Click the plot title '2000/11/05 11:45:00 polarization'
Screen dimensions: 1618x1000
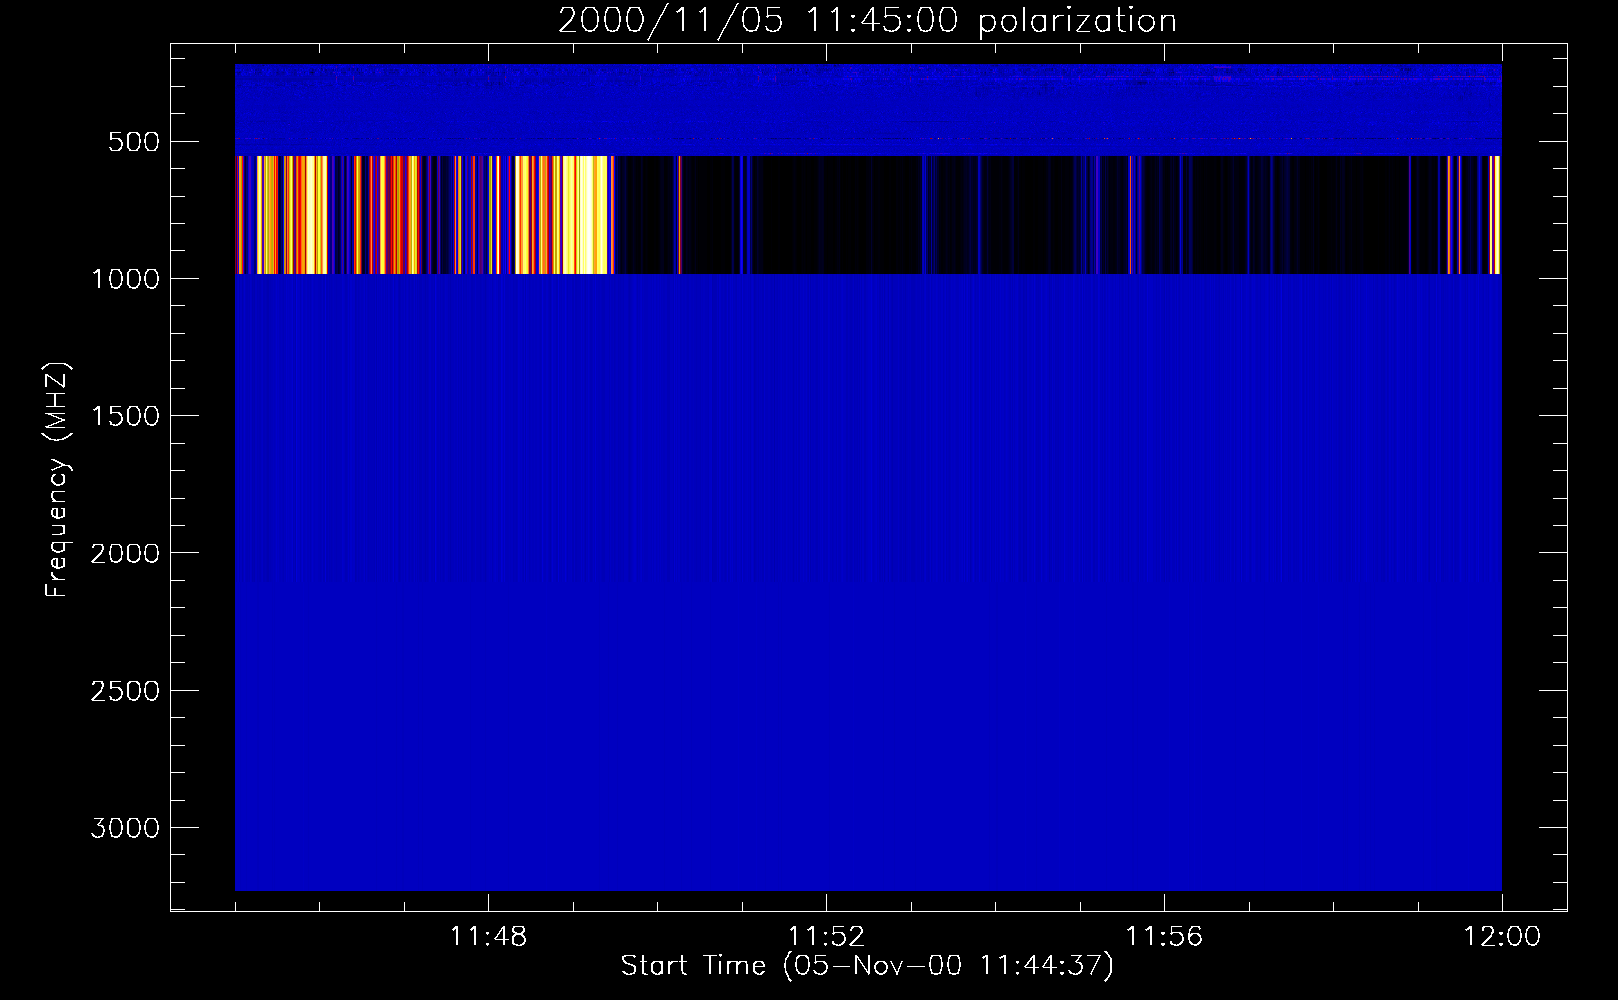[867, 21]
